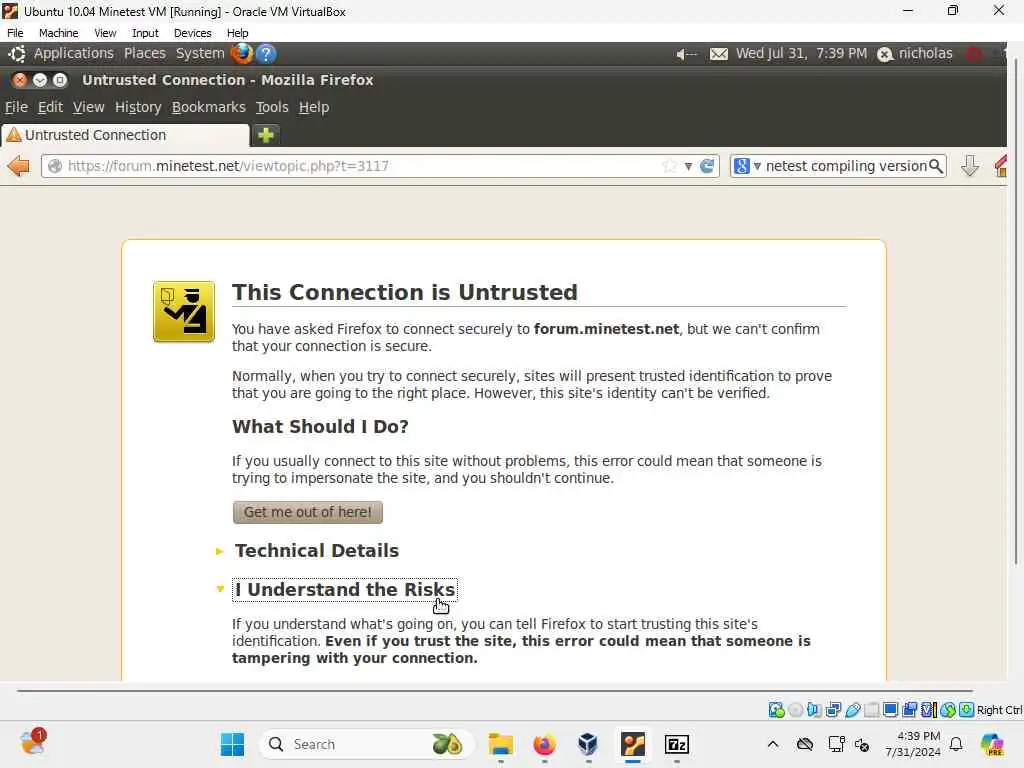Open Ubuntu Applications menu

point(74,54)
